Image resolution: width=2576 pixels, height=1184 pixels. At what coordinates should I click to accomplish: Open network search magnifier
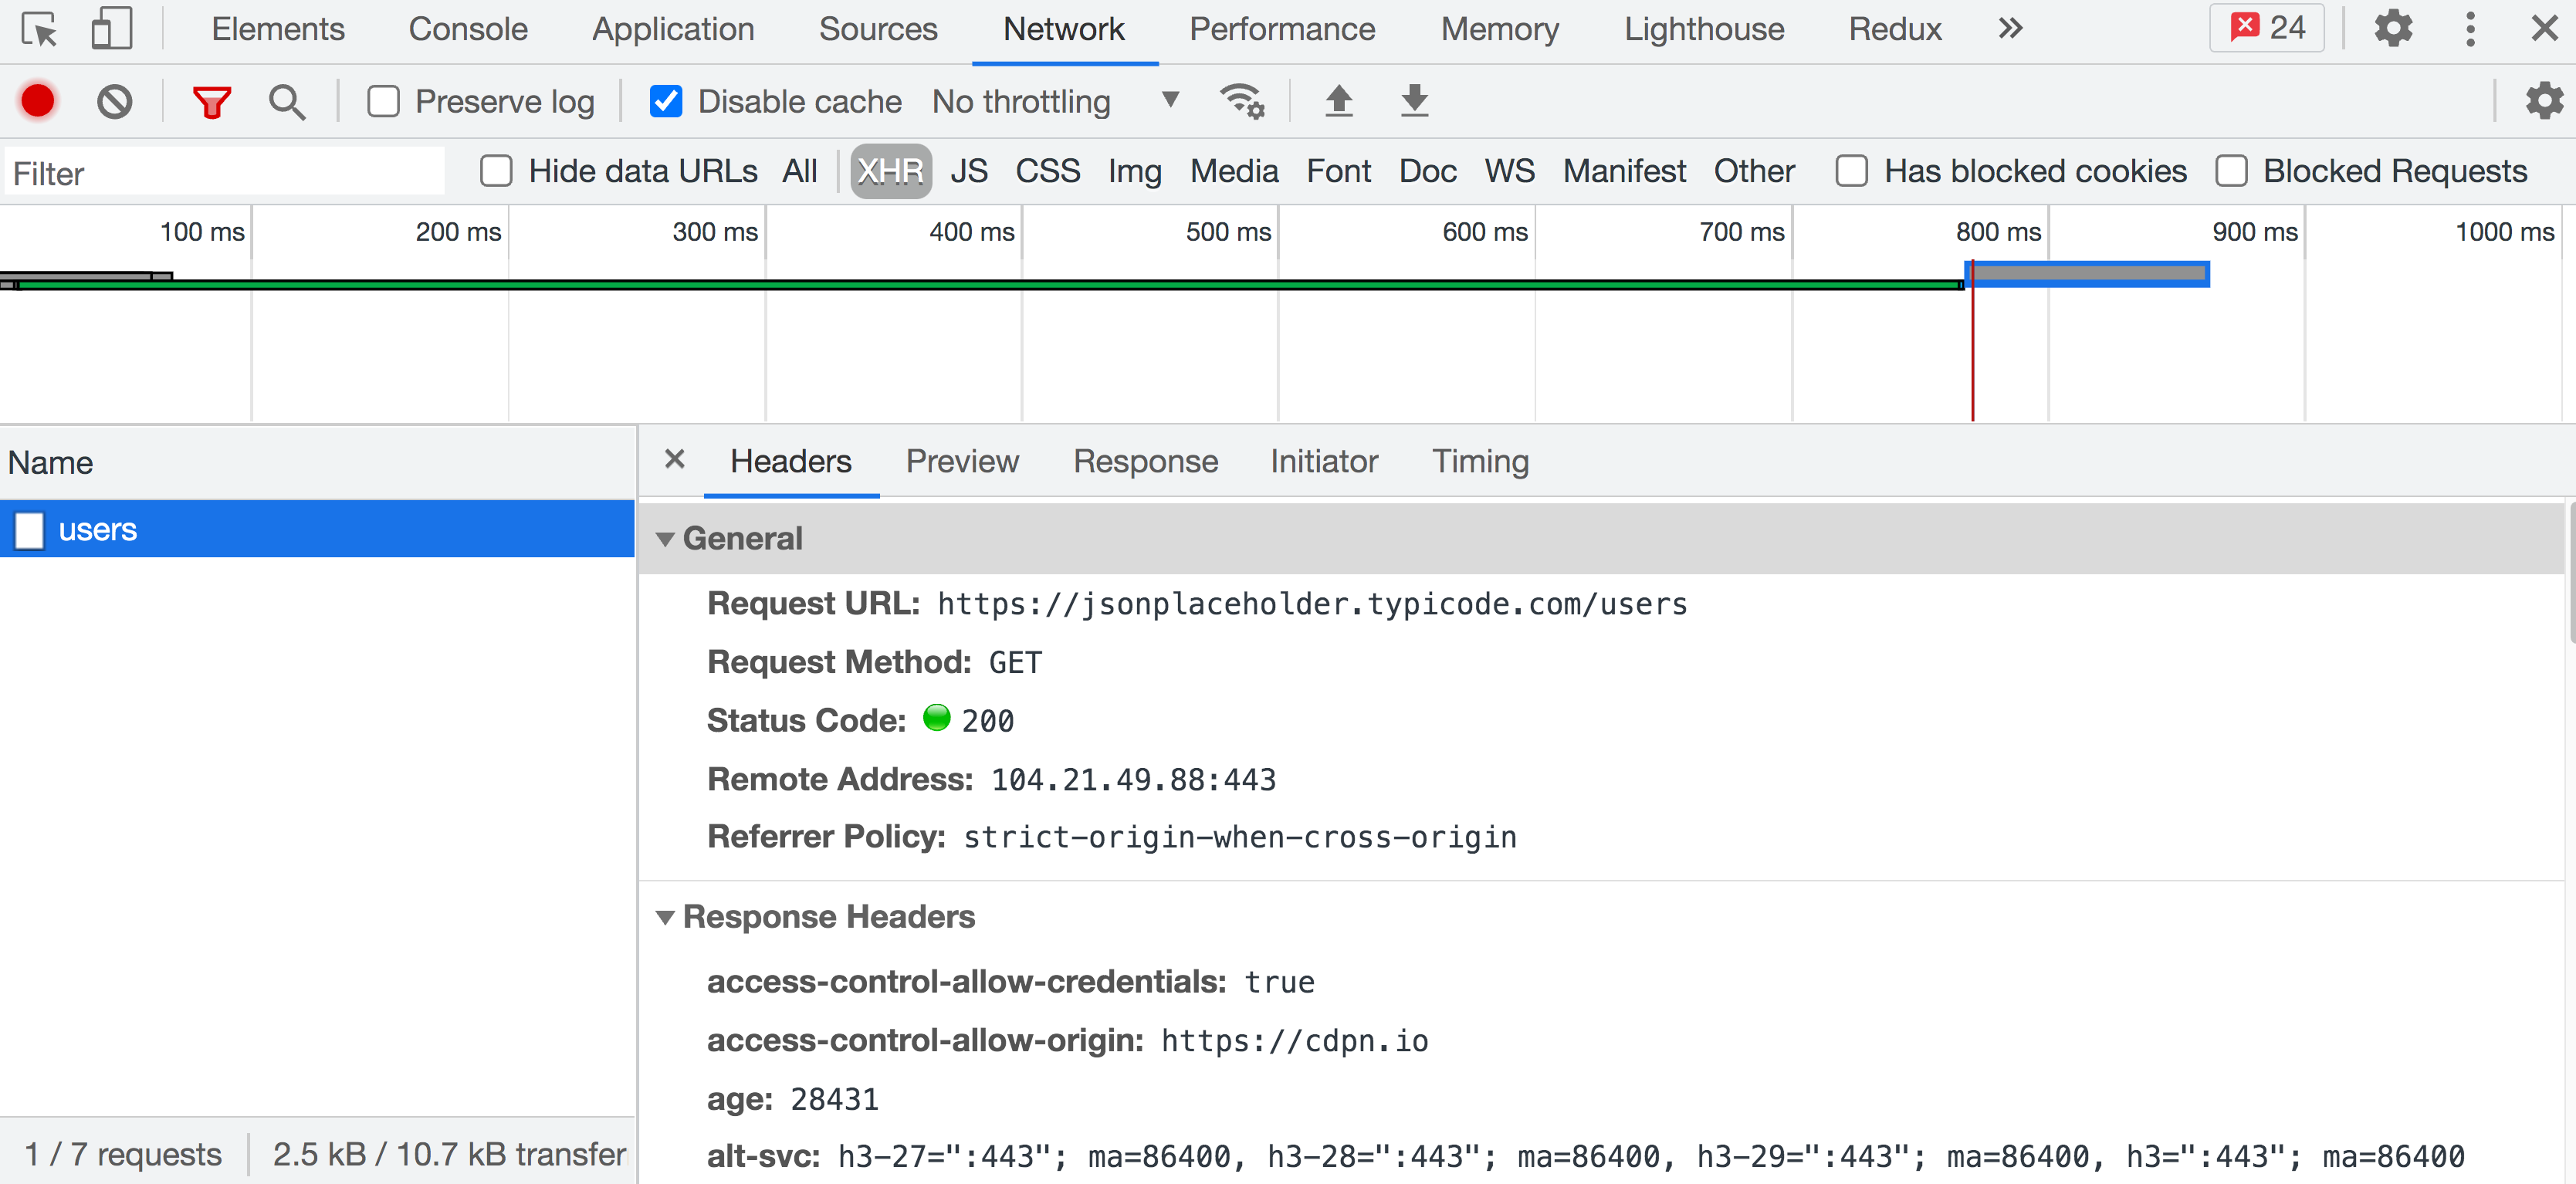click(x=287, y=101)
